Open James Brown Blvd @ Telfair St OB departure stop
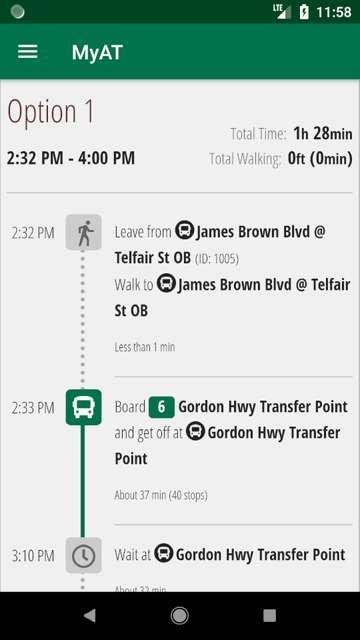The image size is (360, 640). (x=220, y=245)
